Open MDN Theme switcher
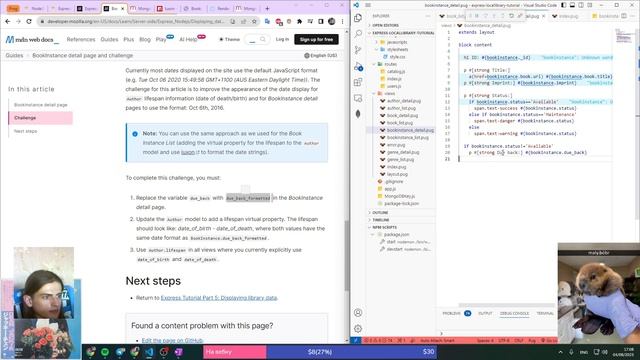The image size is (640, 360). 229,39
